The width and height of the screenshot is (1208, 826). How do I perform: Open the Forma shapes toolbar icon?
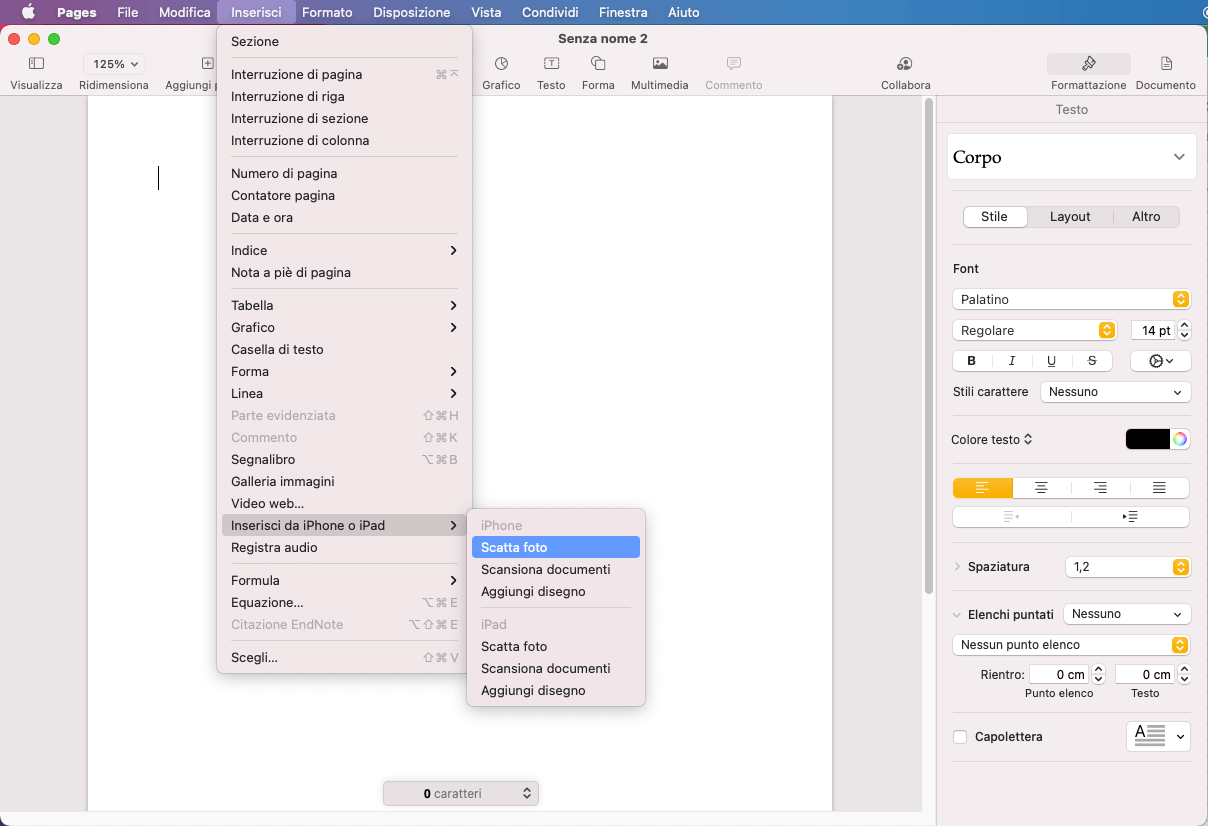[x=598, y=64]
